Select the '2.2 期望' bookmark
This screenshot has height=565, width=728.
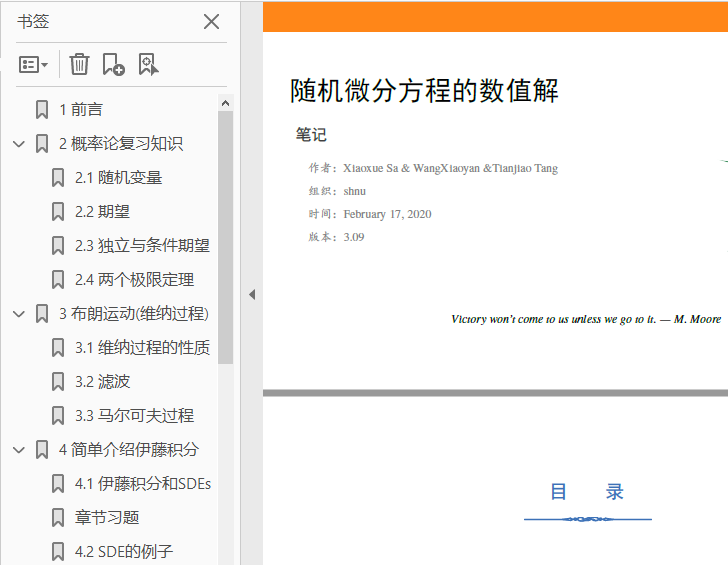point(102,212)
